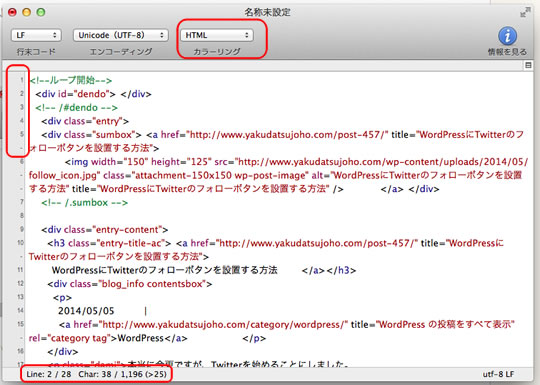This screenshot has height=385, width=540.
Task: Click line number 12 in gutter
Action: [x=20, y=283]
